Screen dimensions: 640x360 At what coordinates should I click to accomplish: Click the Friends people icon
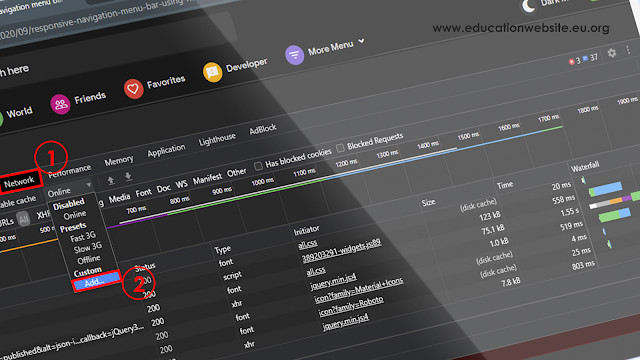tap(60, 104)
